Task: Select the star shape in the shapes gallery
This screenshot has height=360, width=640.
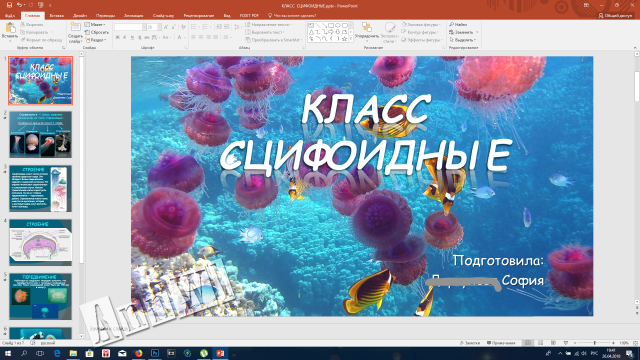Action: (344, 39)
